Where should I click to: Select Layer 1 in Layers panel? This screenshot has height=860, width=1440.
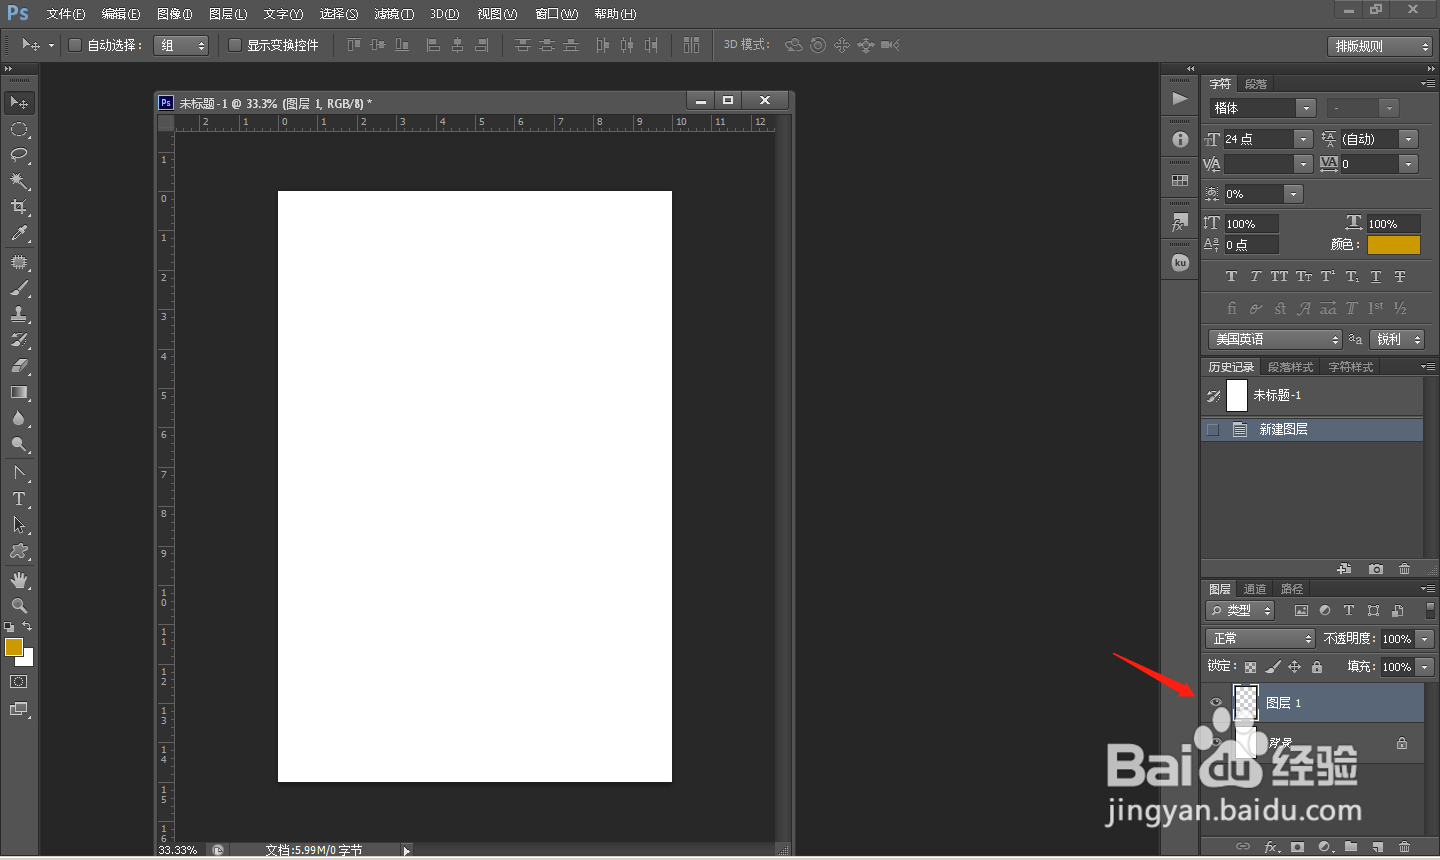(1314, 703)
